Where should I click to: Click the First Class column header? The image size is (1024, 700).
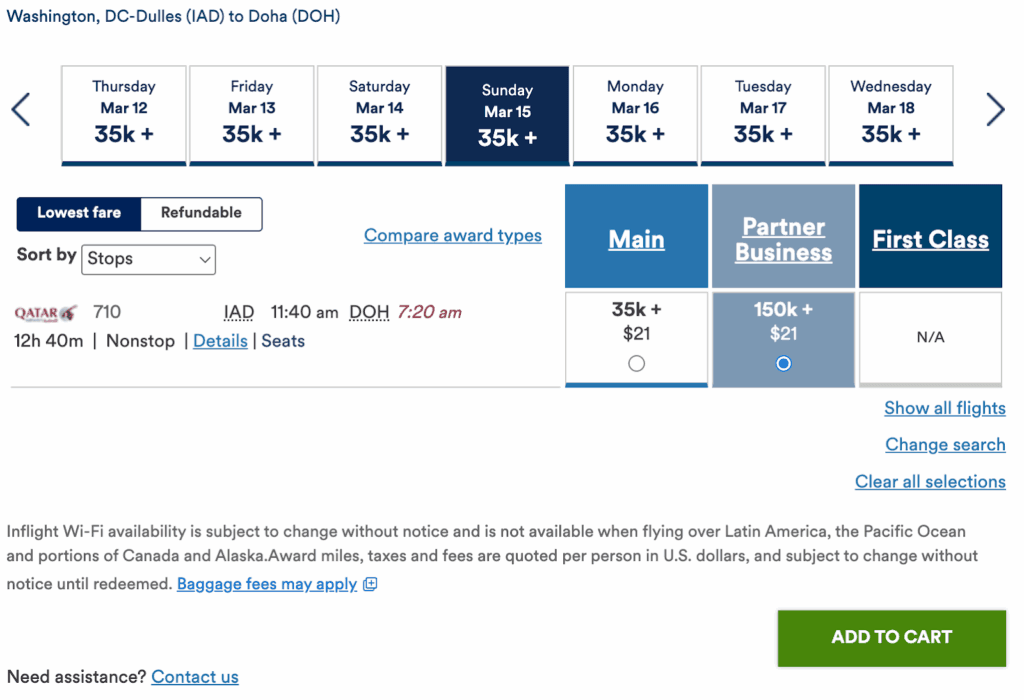pyautogui.click(x=930, y=240)
